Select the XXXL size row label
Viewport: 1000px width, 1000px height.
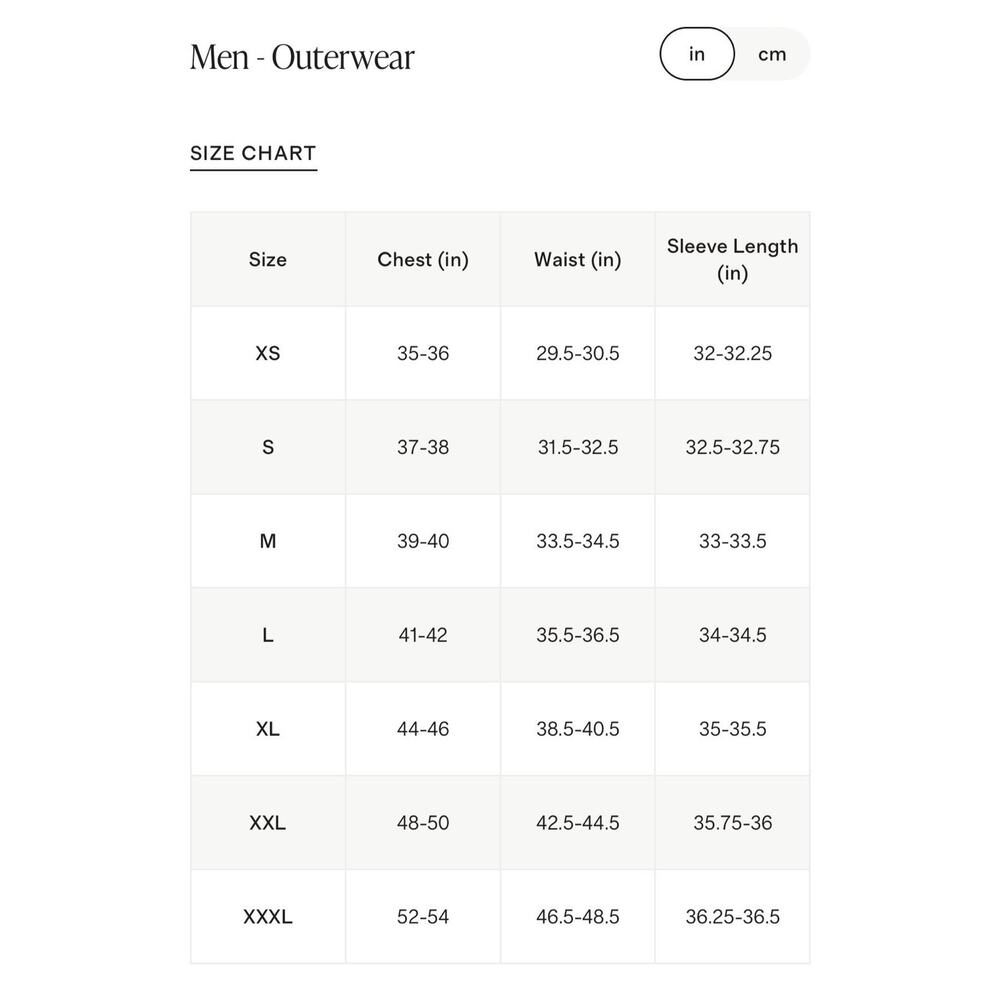[268, 916]
